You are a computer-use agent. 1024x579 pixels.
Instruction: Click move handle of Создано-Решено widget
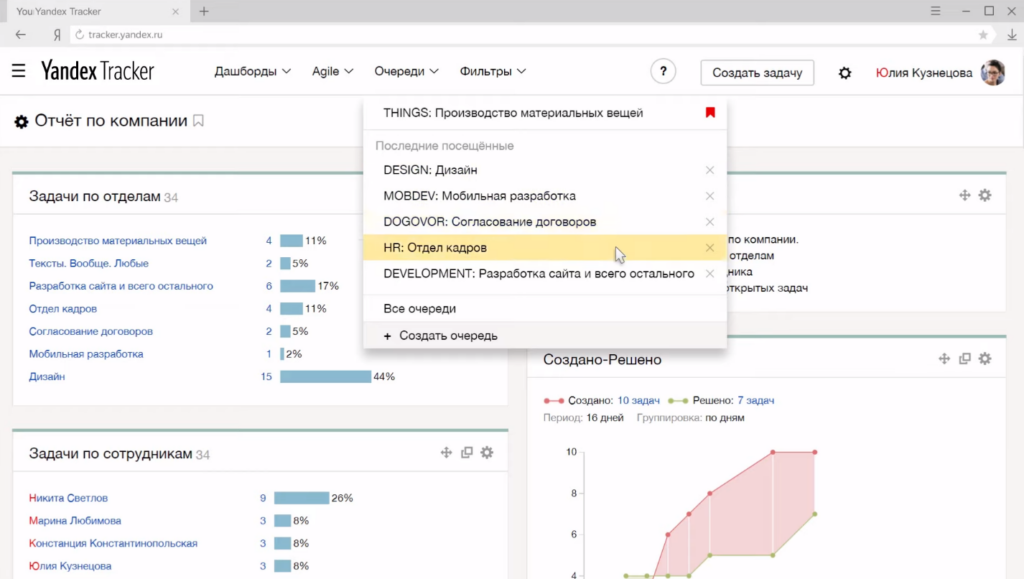coord(944,359)
